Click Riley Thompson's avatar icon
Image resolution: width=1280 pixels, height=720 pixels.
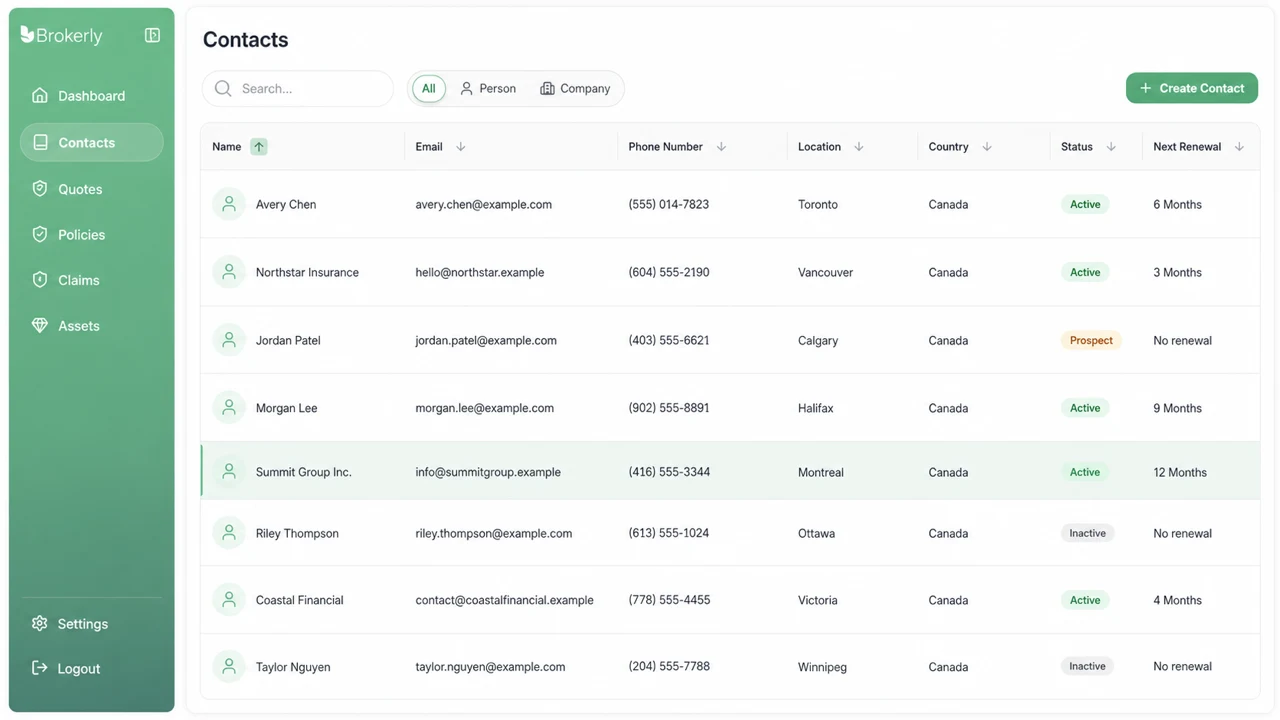pyautogui.click(x=229, y=533)
